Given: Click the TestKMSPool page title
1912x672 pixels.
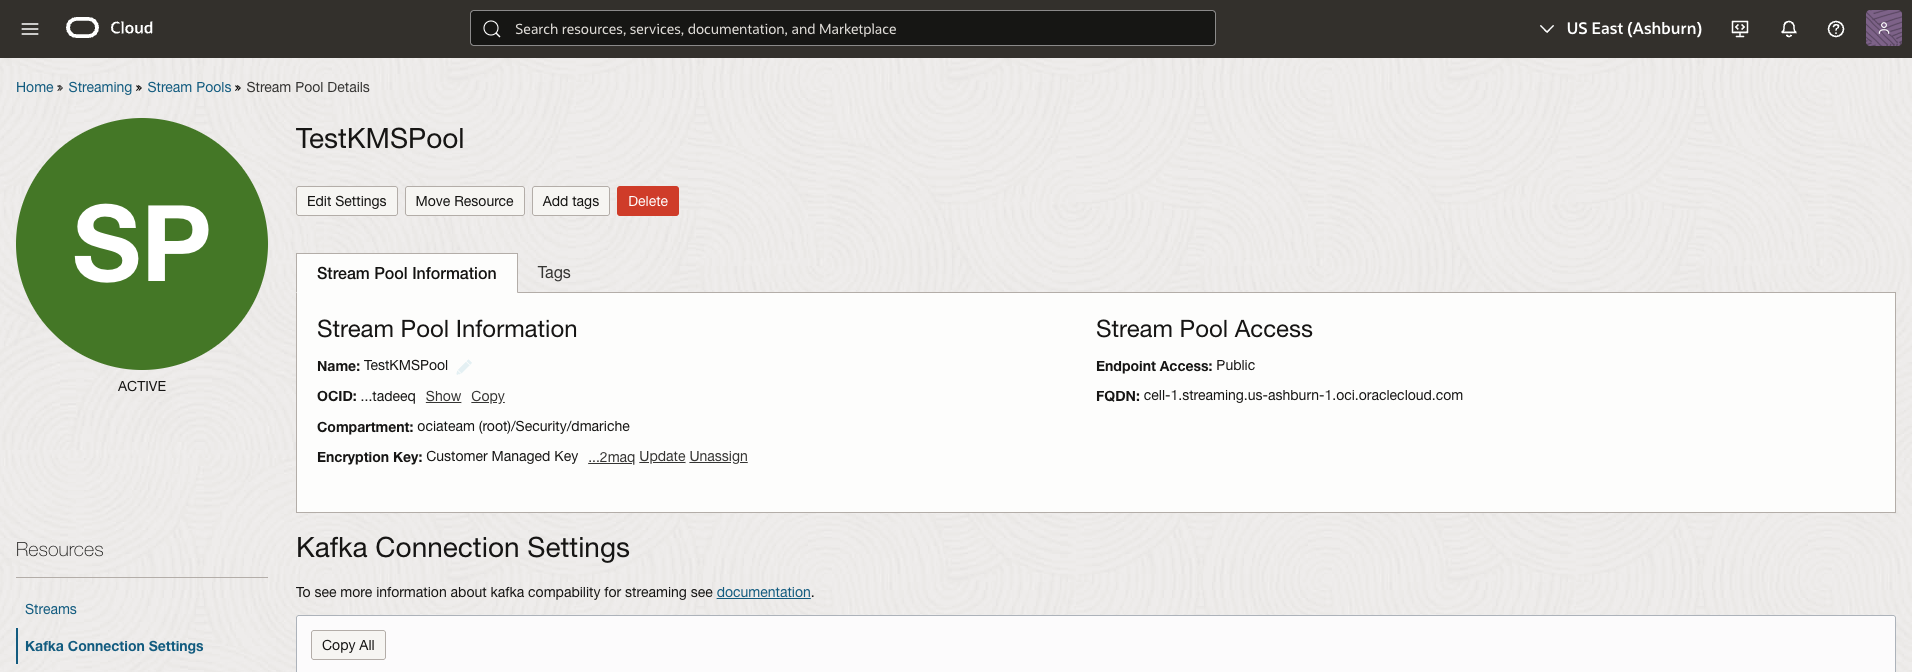Looking at the screenshot, I should 380,138.
